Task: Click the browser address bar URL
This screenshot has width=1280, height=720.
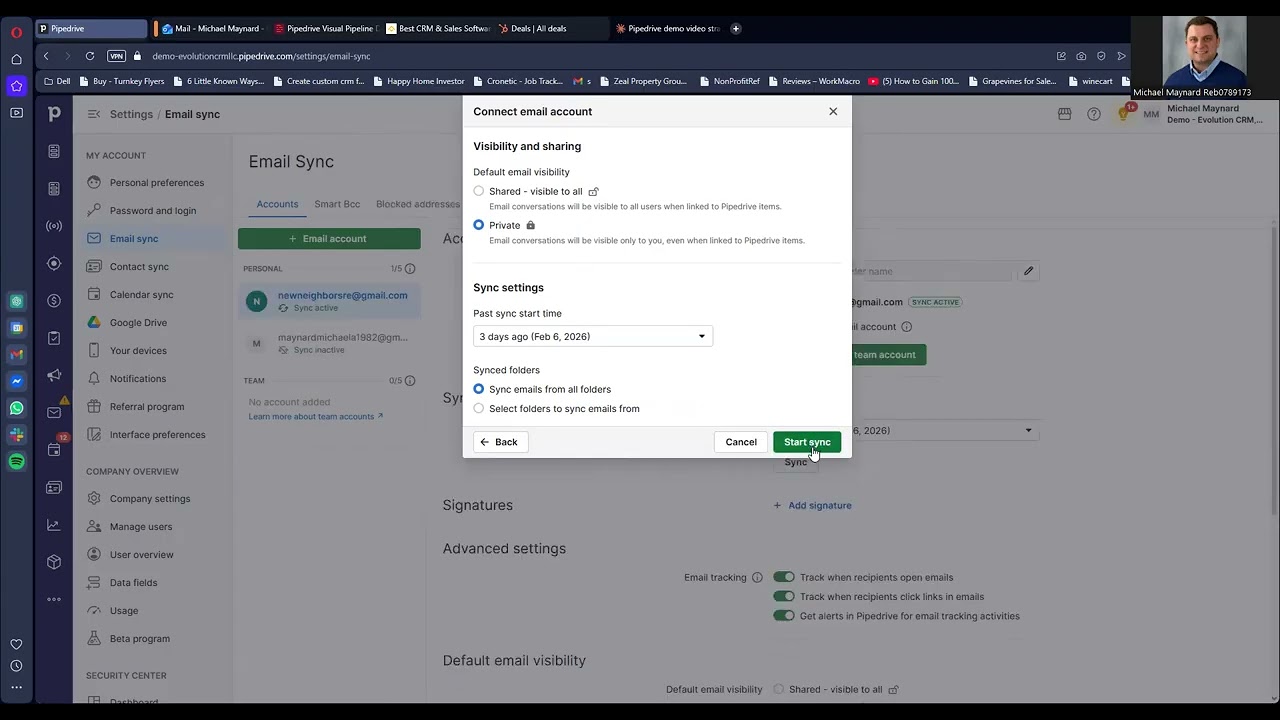Action: (261, 56)
